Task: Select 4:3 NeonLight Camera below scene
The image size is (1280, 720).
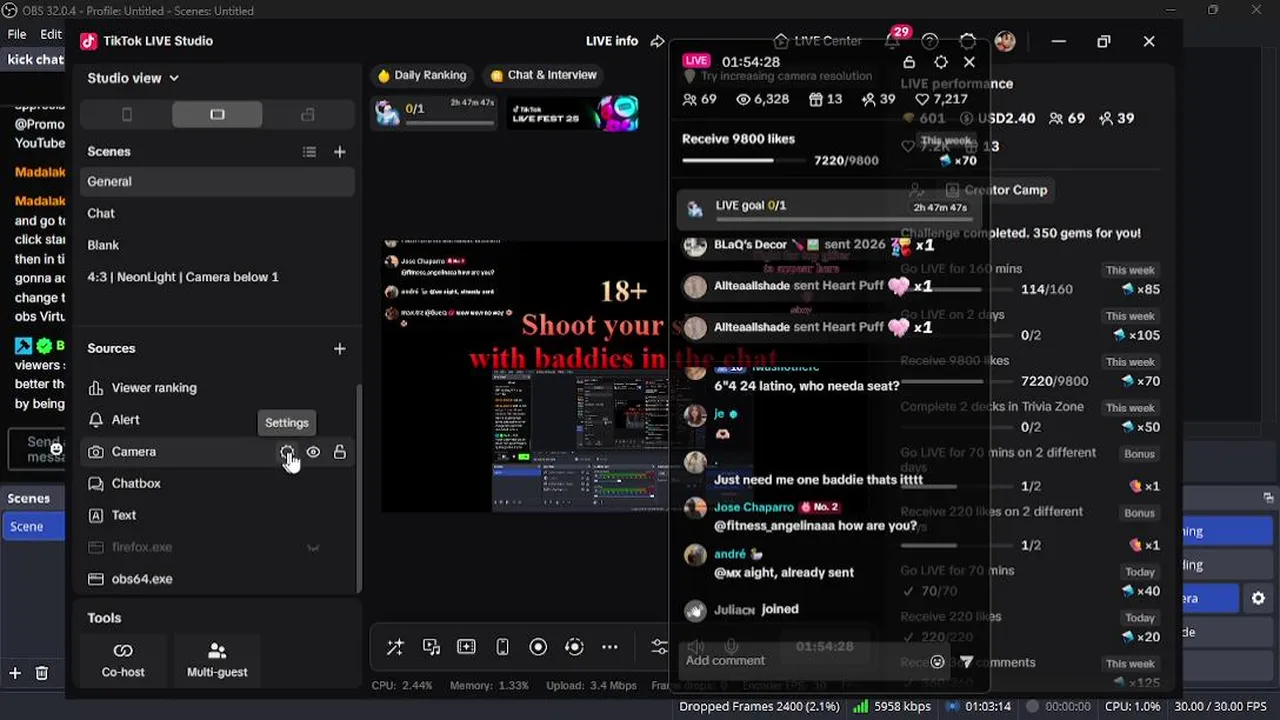Action: [x=217, y=277]
